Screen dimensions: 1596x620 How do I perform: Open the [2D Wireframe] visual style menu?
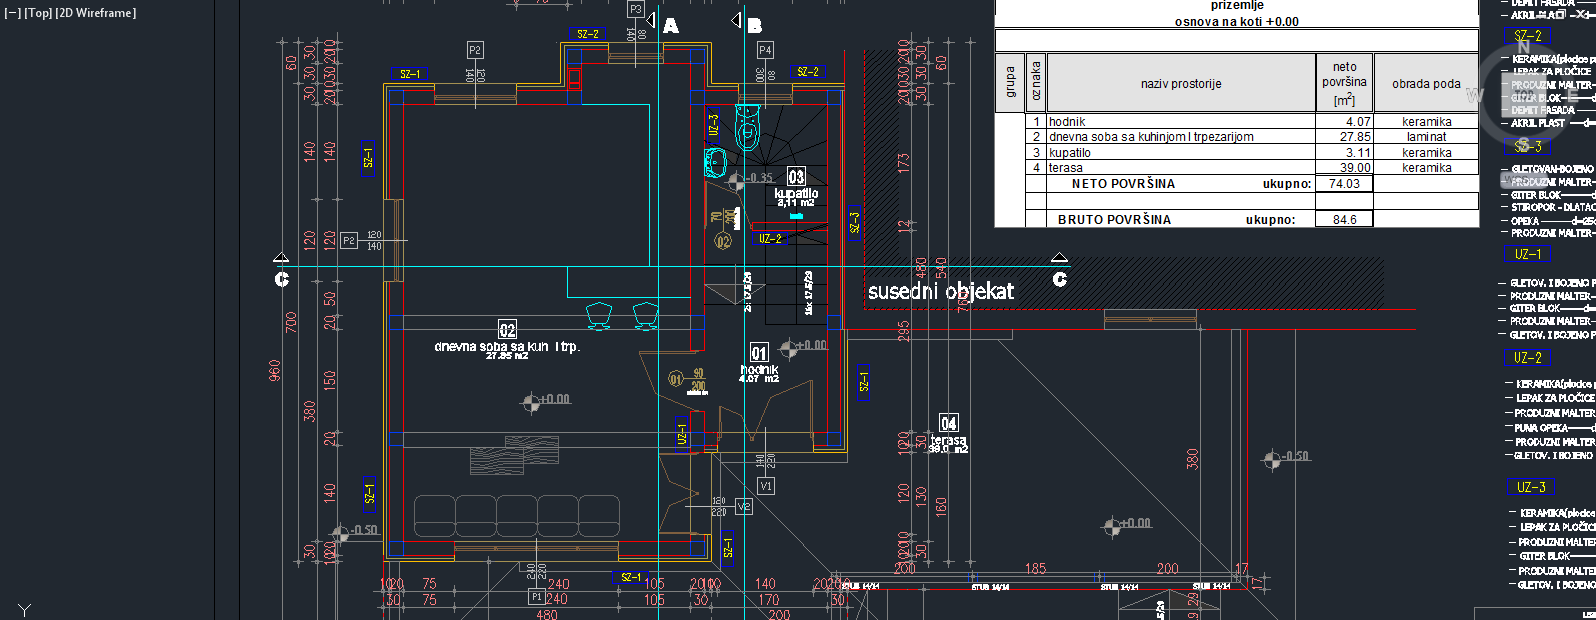[96, 13]
